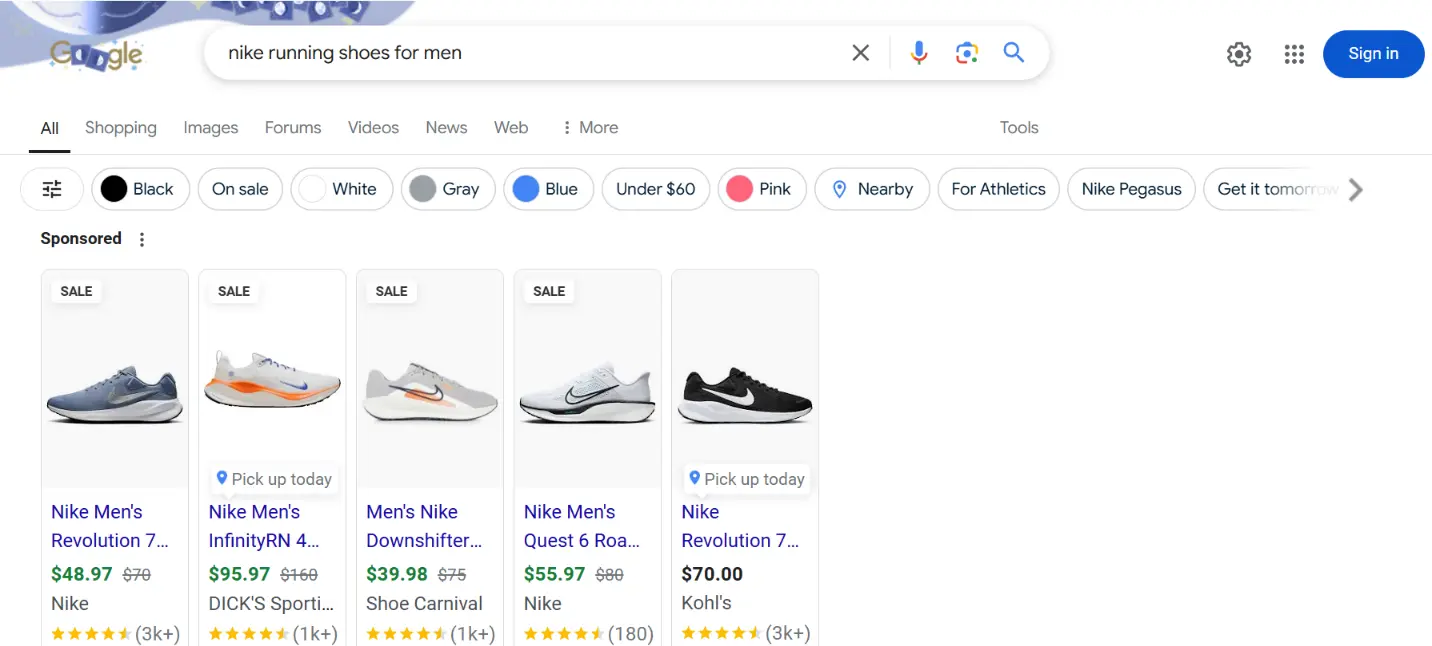Open Google Lens image search icon
The height and width of the screenshot is (646, 1432).
point(966,53)
